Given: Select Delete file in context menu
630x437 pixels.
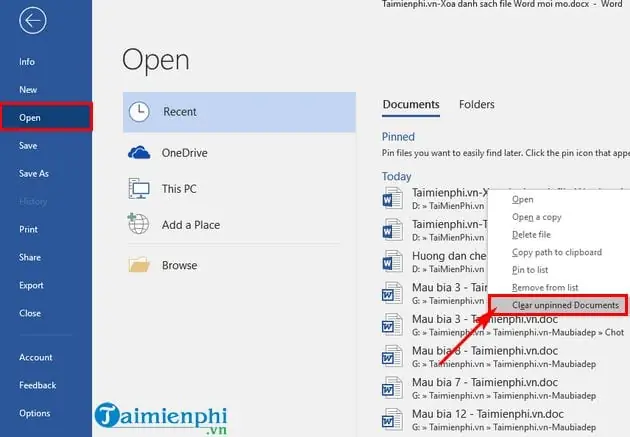Looking at the screenshot, I should tap(531, 235).
